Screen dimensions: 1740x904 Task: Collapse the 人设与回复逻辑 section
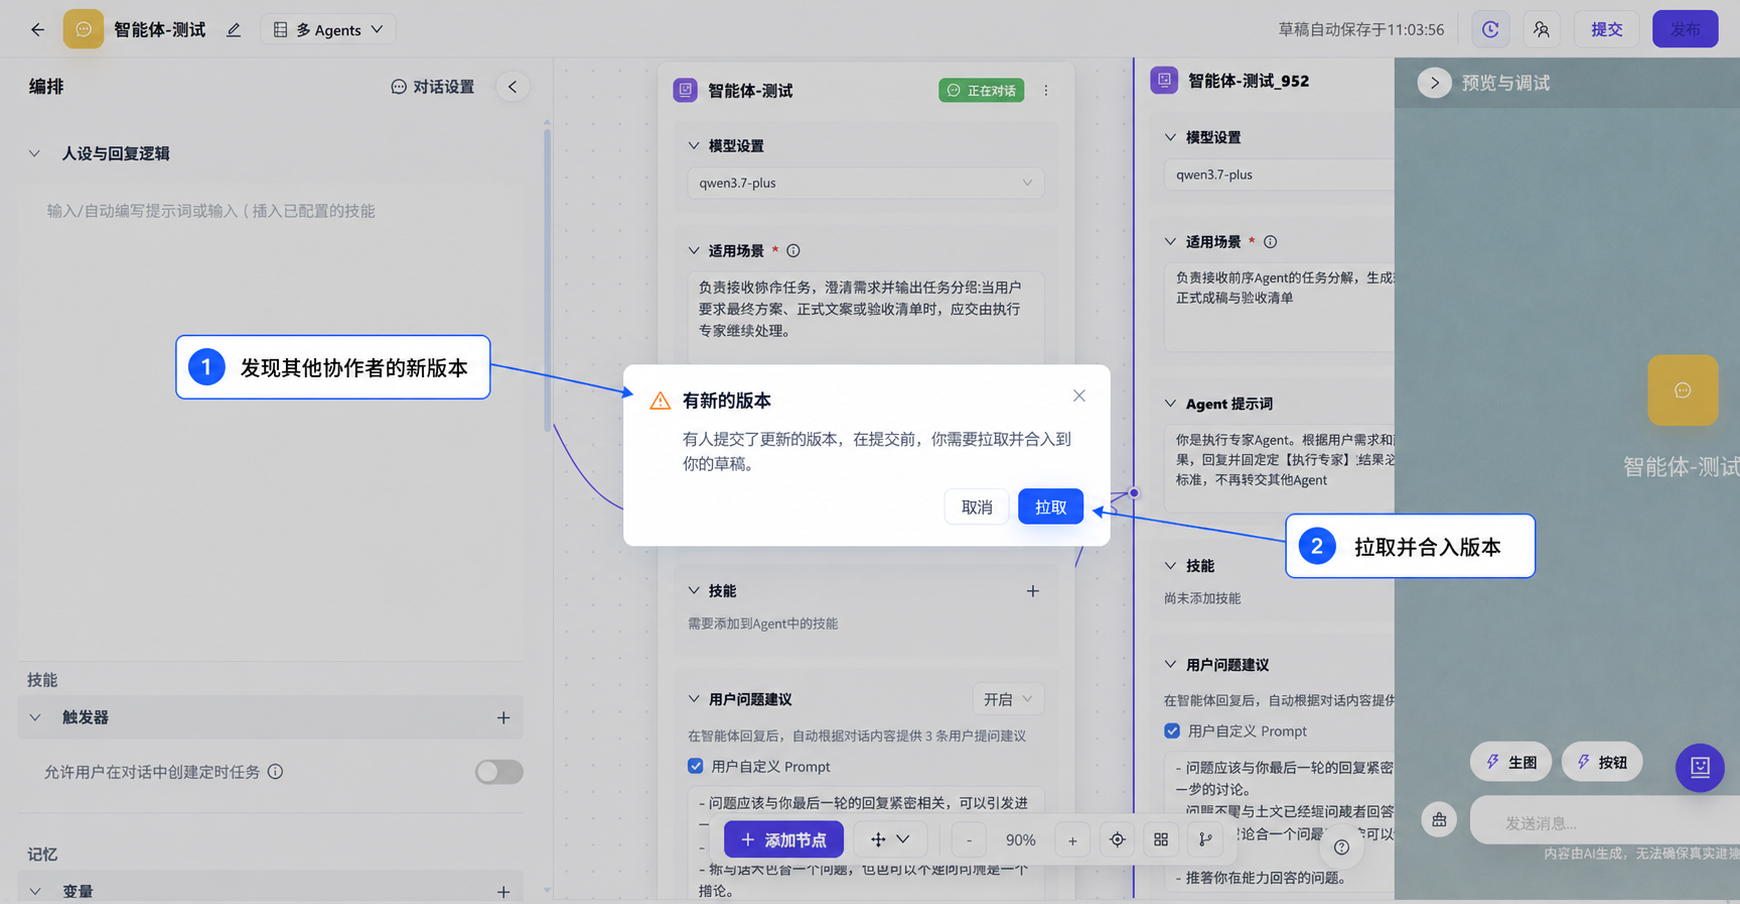tap(34, 154)
